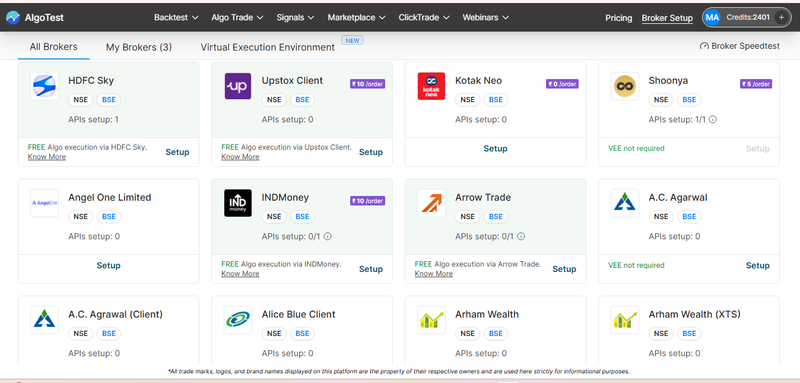The width and height of the screenshot is (800, 383).
Task: Click the A.C. Agarwal logo
Action: [x=624, y=203]
